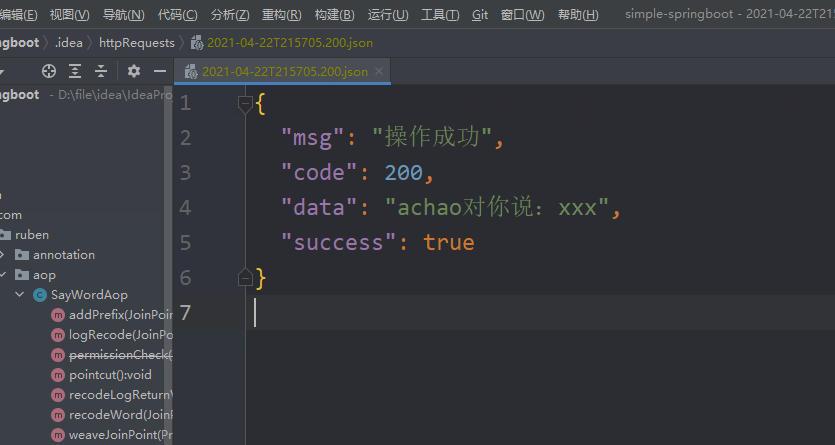Click the Select Opened File locate icon
This screenshot has height=445, width=835.
48,71
